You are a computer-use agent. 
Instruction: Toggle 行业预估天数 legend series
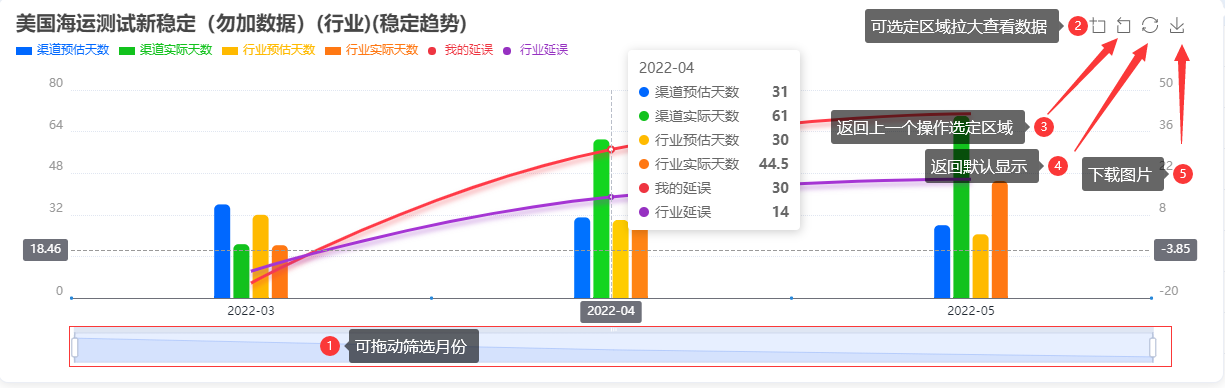269,50
